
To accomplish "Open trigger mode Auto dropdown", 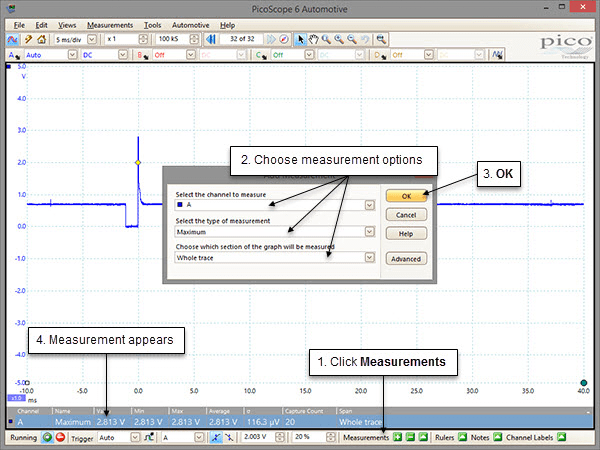I will point(135,437).
